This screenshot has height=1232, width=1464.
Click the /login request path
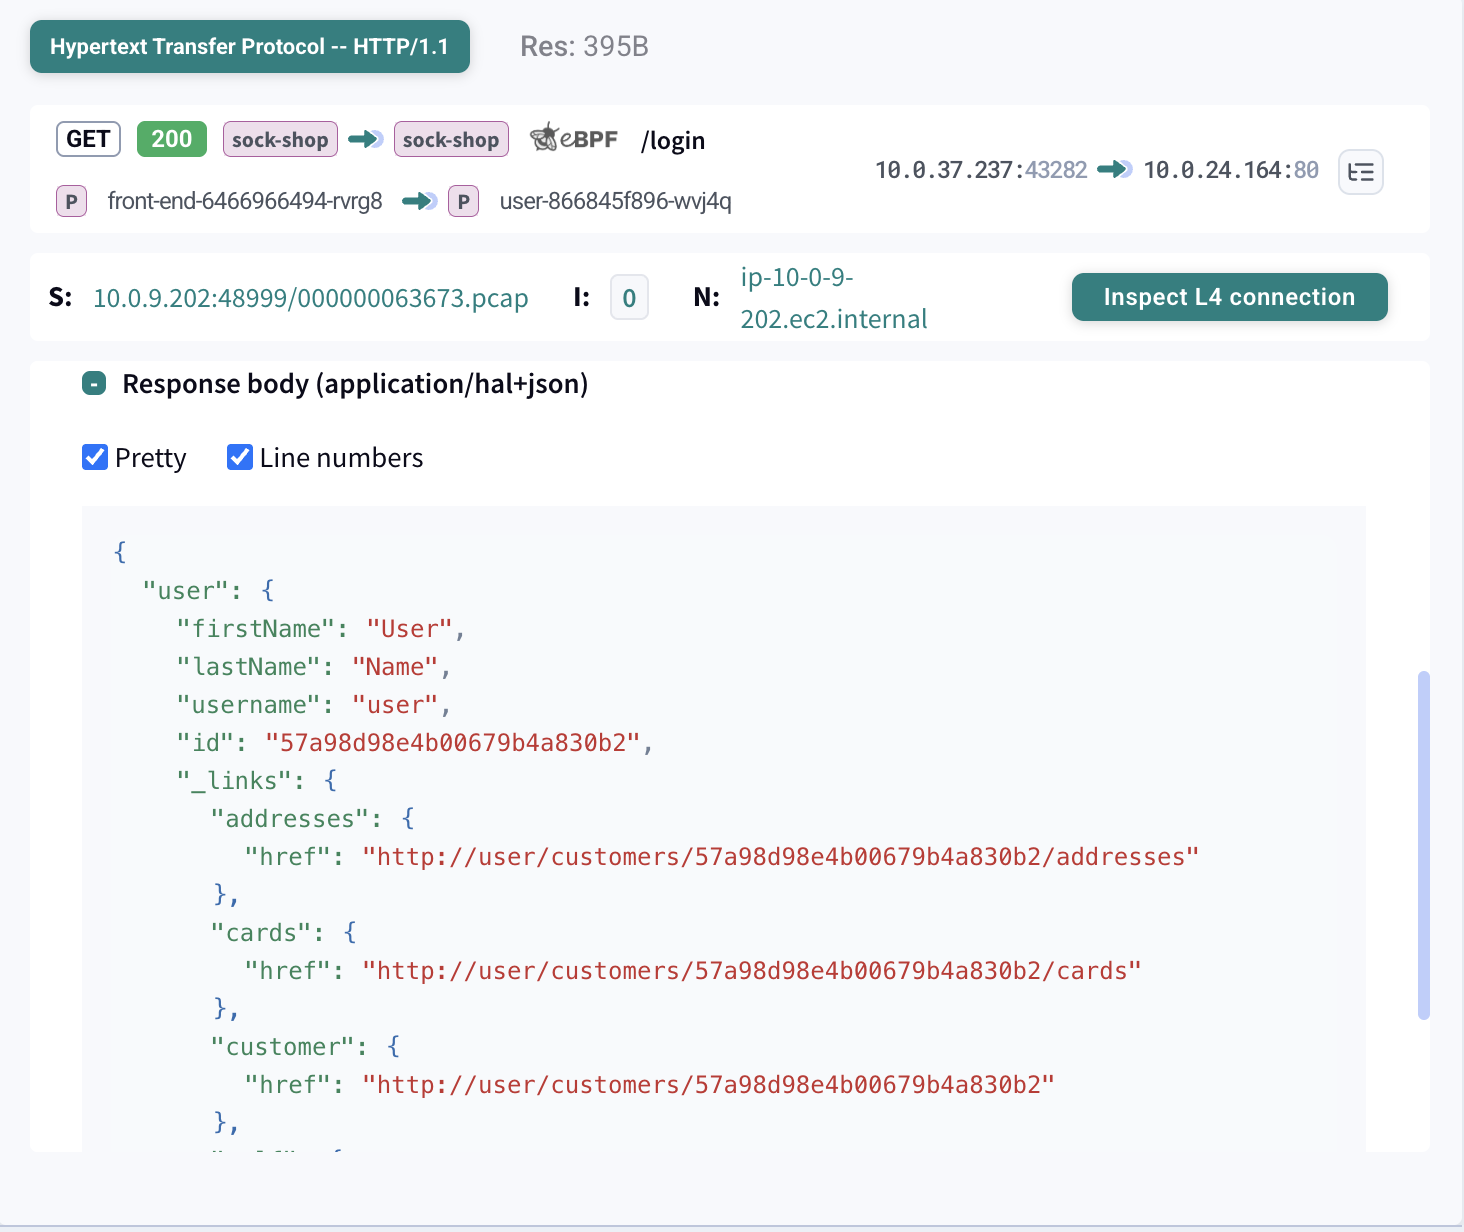672,140
